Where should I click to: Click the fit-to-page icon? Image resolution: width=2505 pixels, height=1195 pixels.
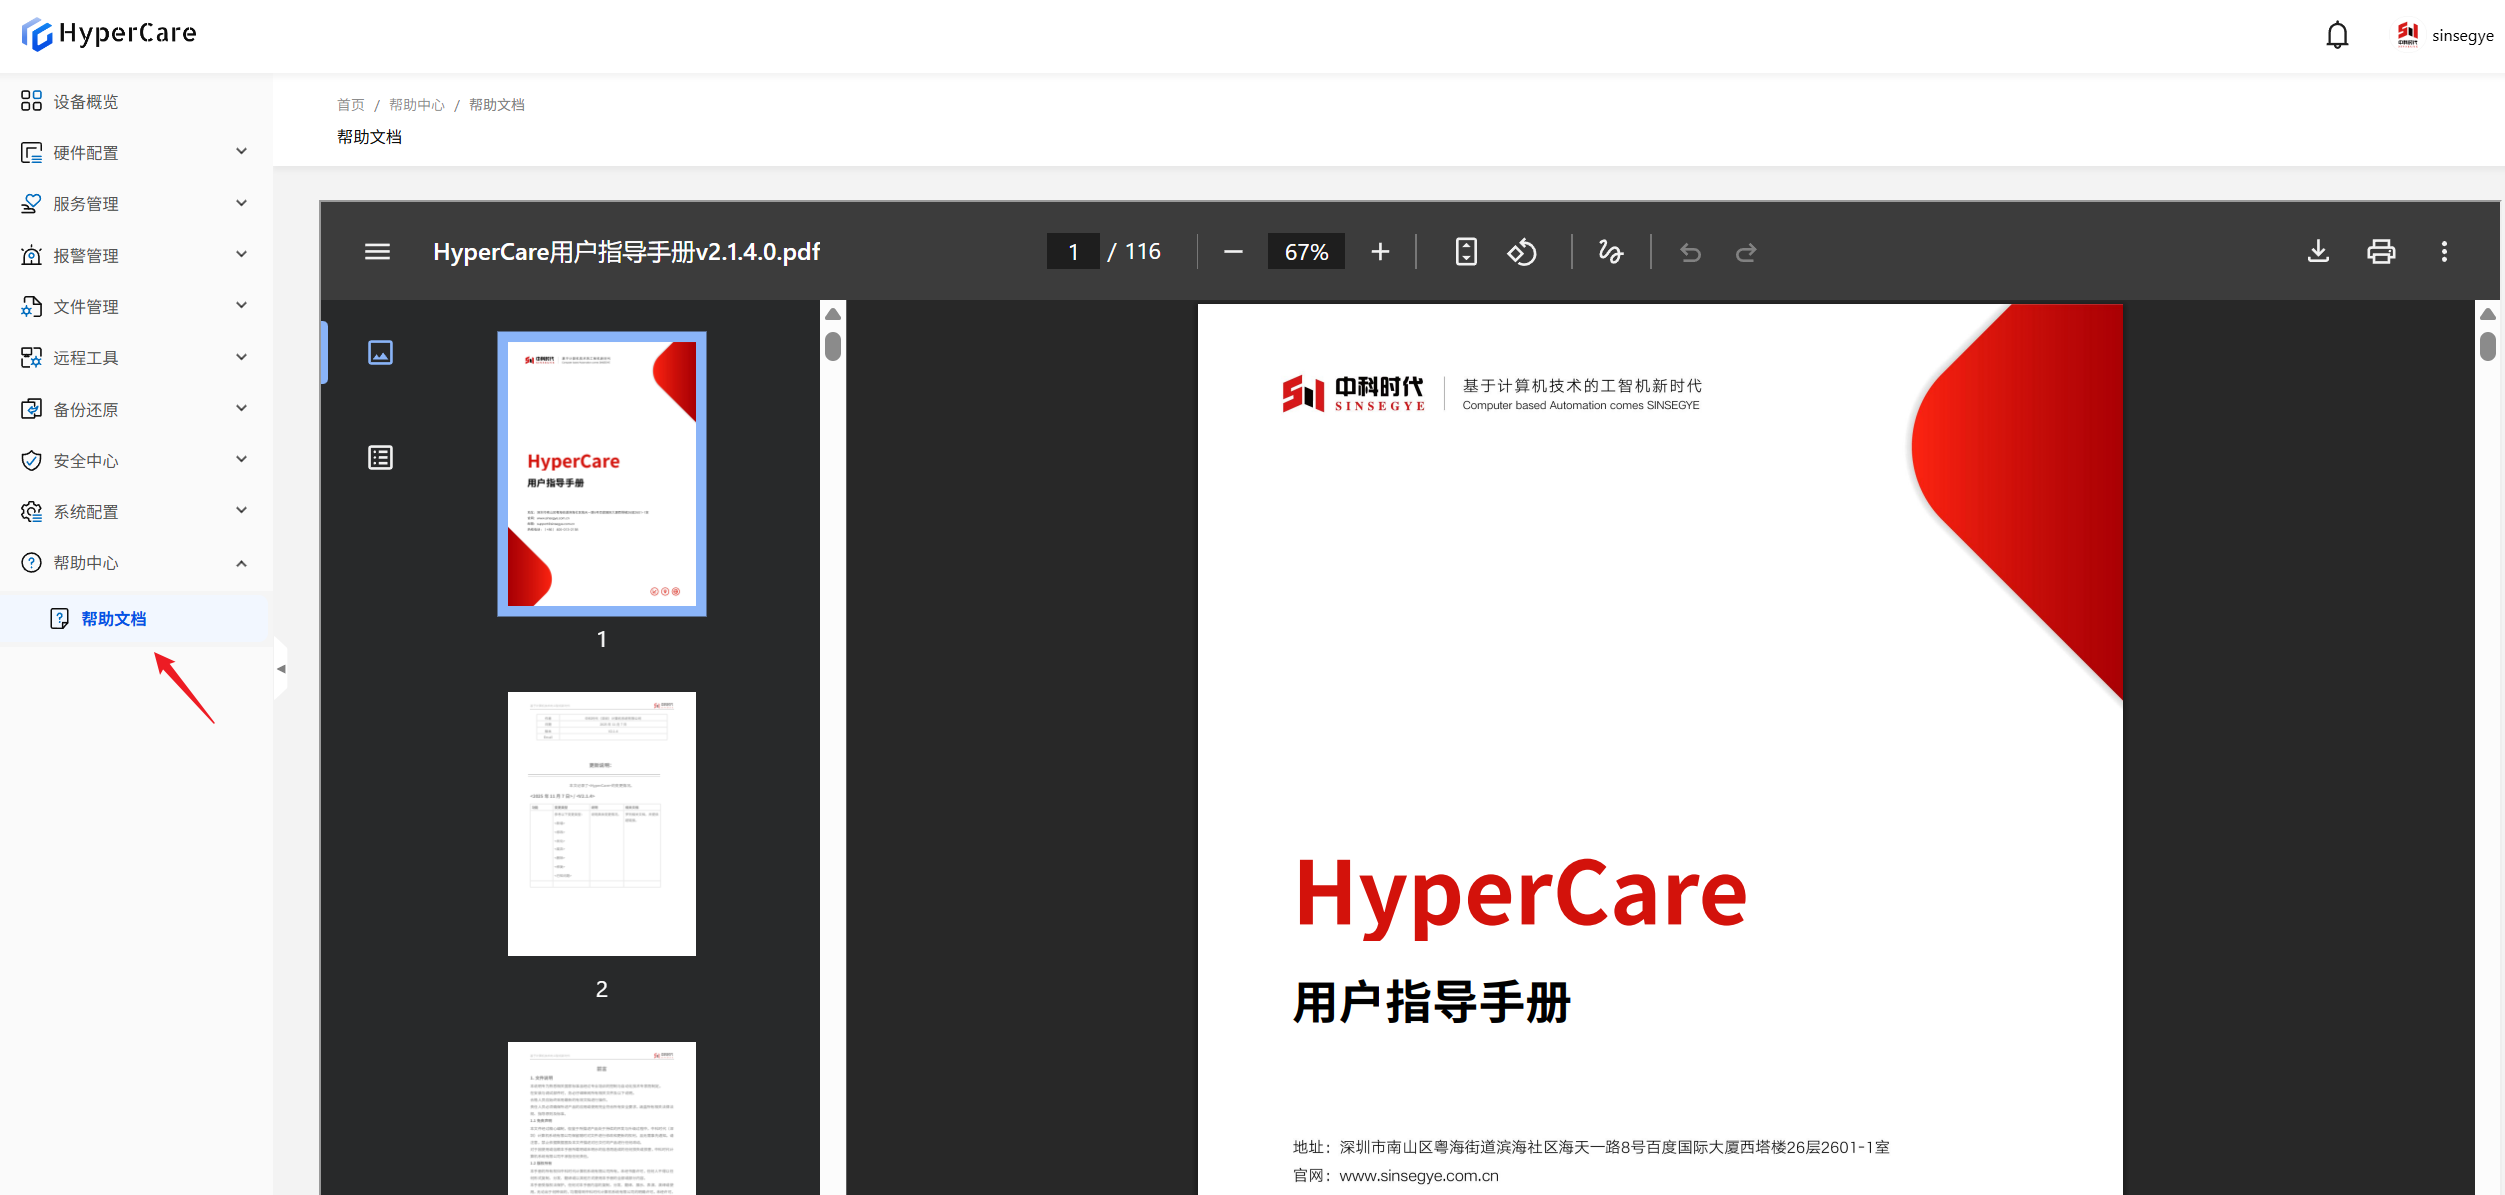coord(1466,252)
